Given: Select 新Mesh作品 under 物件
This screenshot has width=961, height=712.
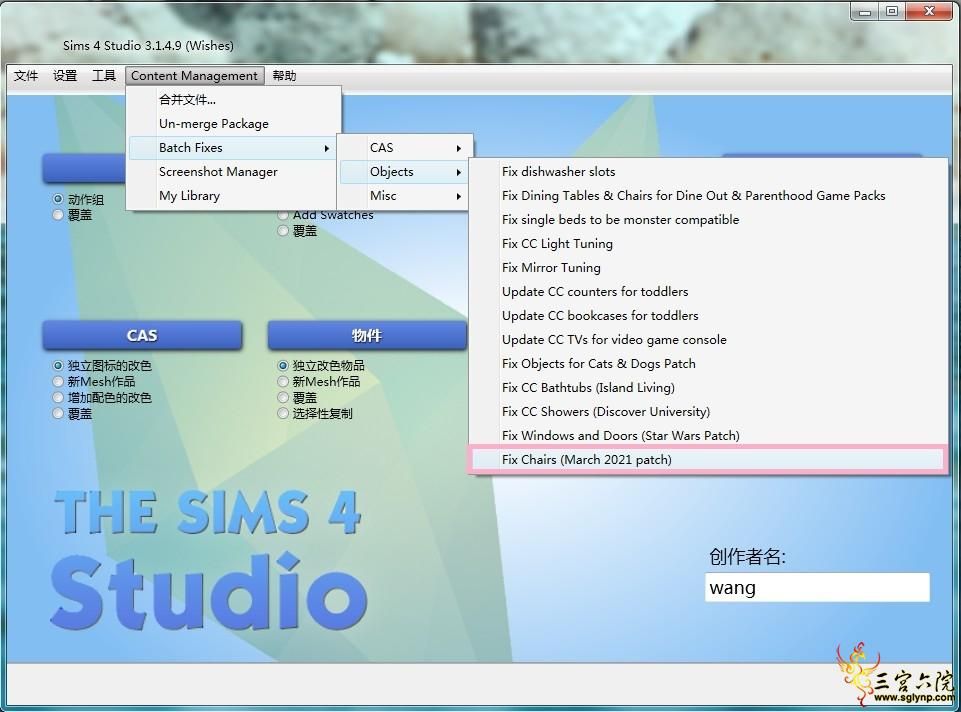Looking at the screenshot, I should (x=283, y=382).
